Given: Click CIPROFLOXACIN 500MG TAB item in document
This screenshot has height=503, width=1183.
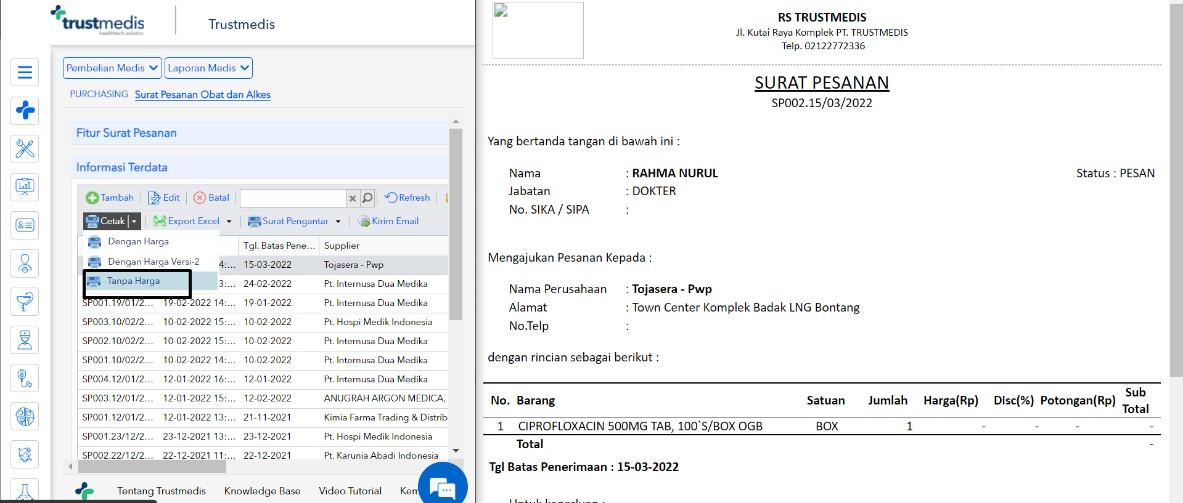Looking at the screenshot, I should (x=640, y=426).
